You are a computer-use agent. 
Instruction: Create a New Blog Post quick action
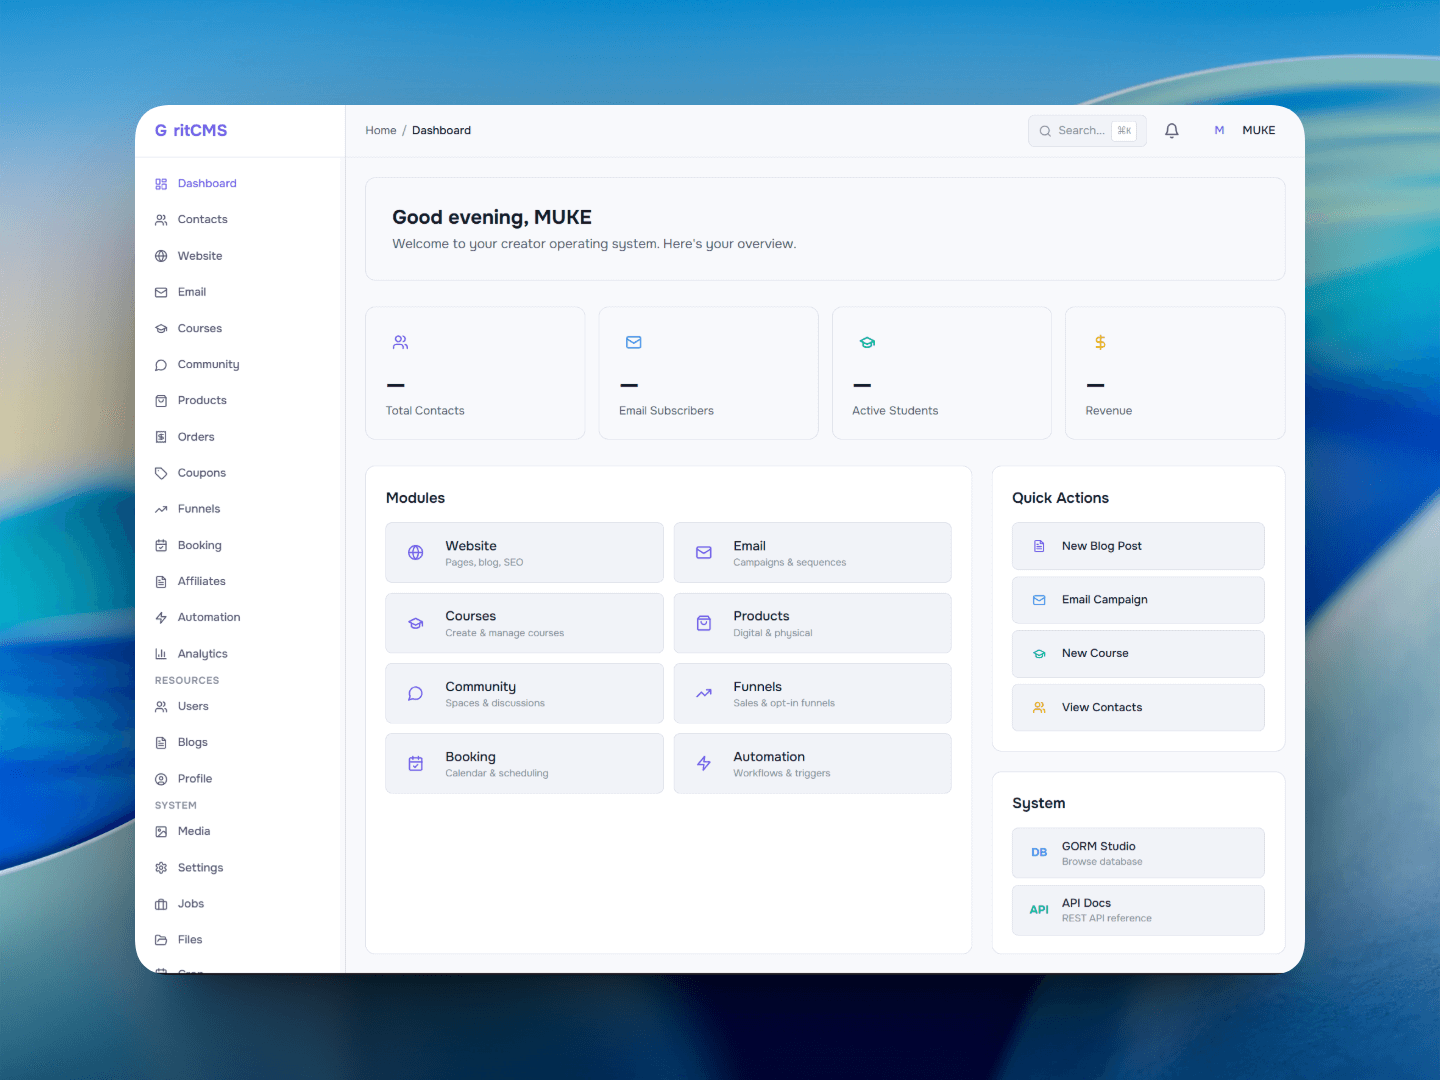[1138, 547]
